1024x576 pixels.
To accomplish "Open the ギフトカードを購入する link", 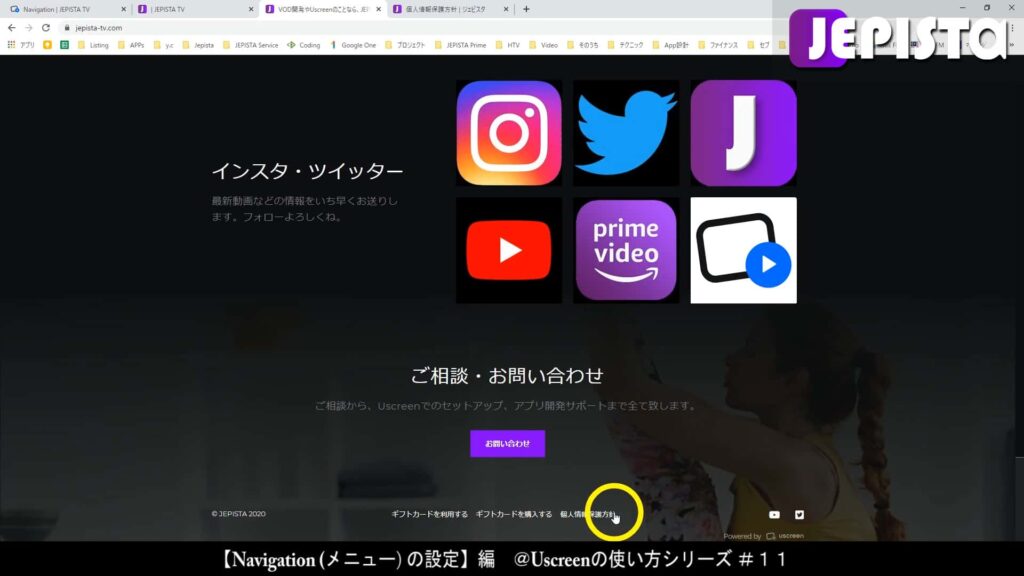I will tap(512, 514).
